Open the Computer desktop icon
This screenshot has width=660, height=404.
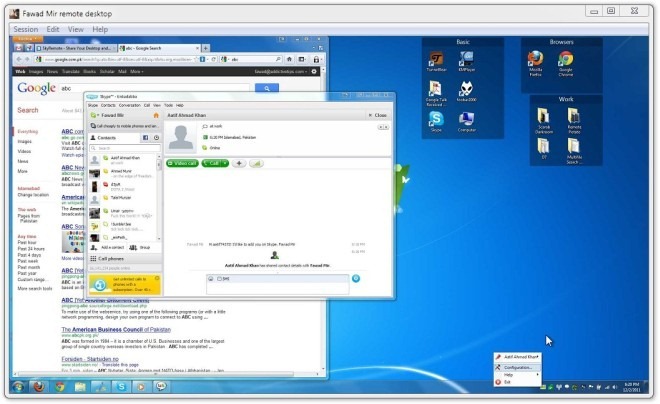coord(466,122)
